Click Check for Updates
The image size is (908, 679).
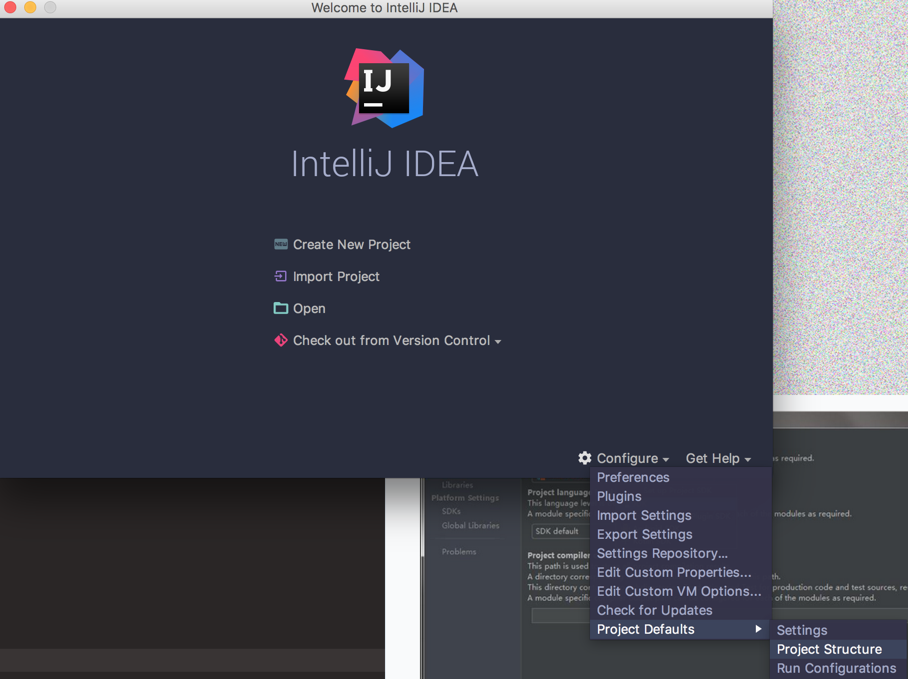pos(680,610)
